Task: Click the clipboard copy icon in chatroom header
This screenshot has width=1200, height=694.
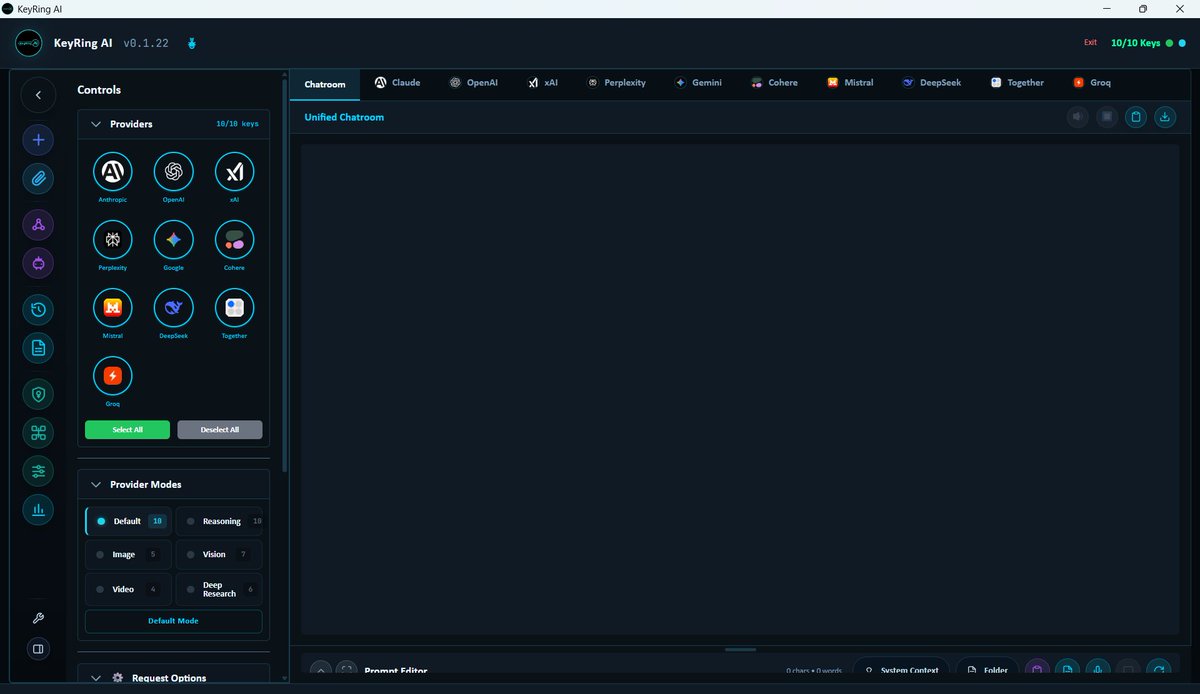Action: click(1136, 117)
